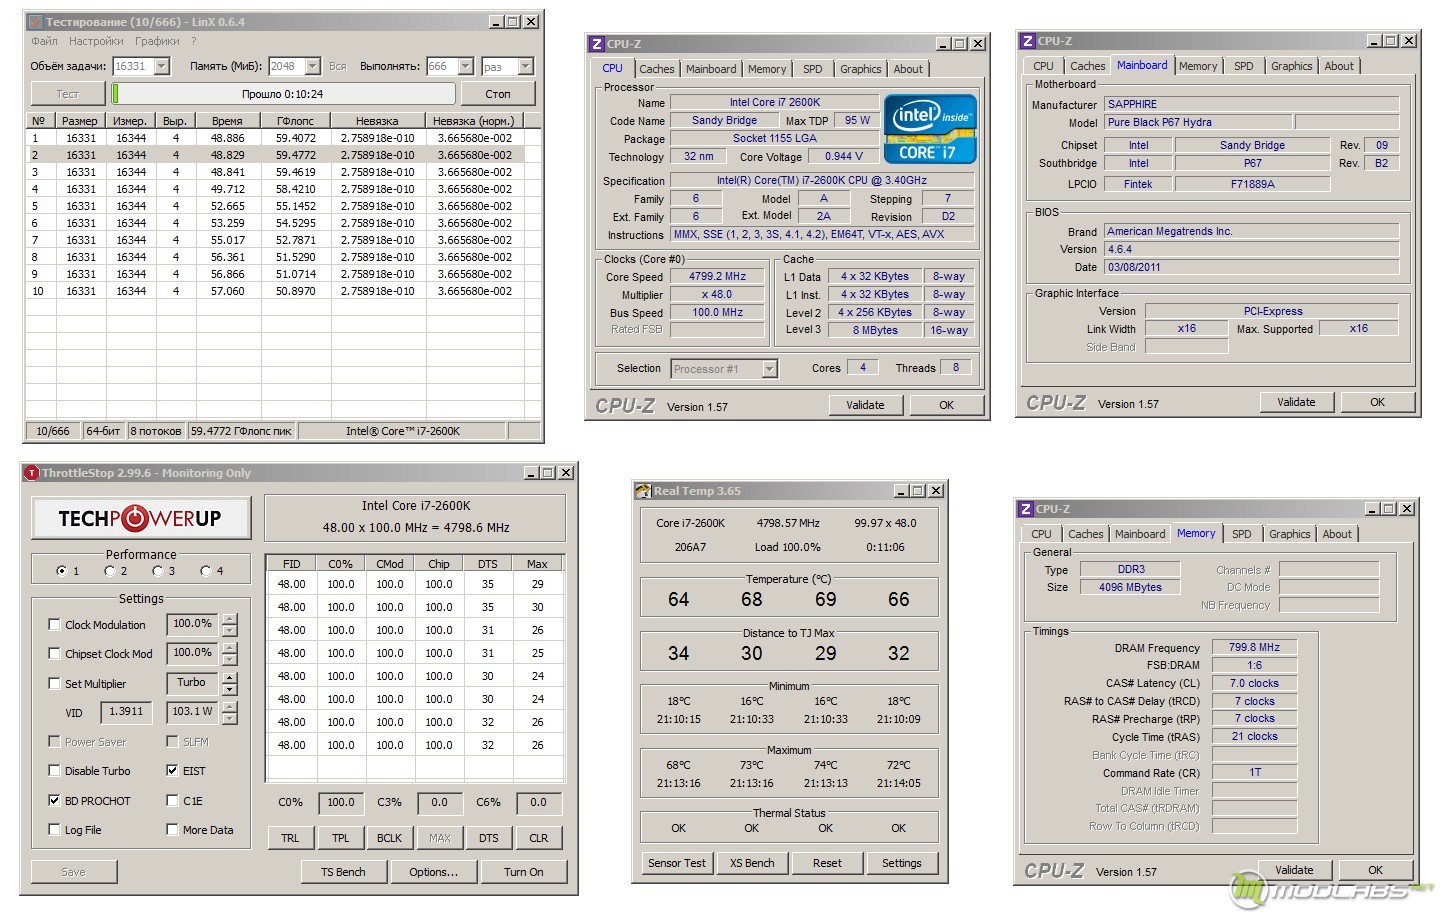
Task: Click the Clock Modulation percent stepper arrows
Action: (230, 625)
